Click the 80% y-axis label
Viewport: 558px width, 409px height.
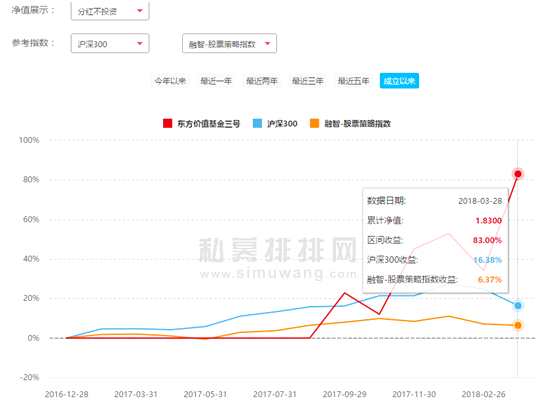[31, 179]
